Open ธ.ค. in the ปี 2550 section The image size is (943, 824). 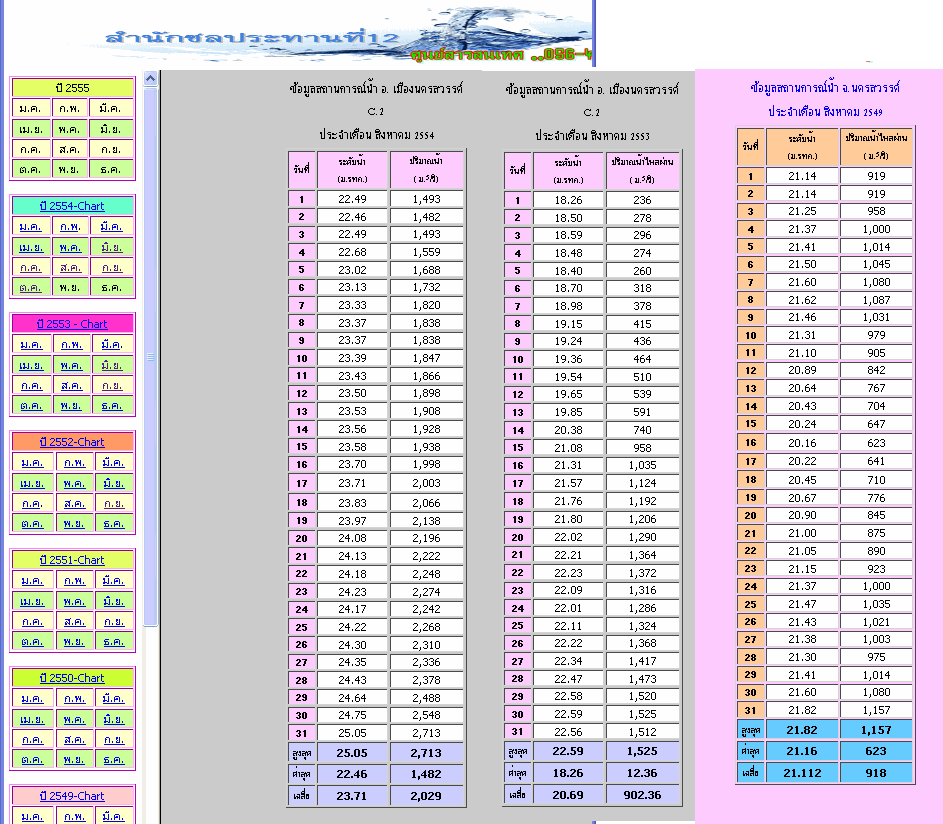(x=114, y=760)
